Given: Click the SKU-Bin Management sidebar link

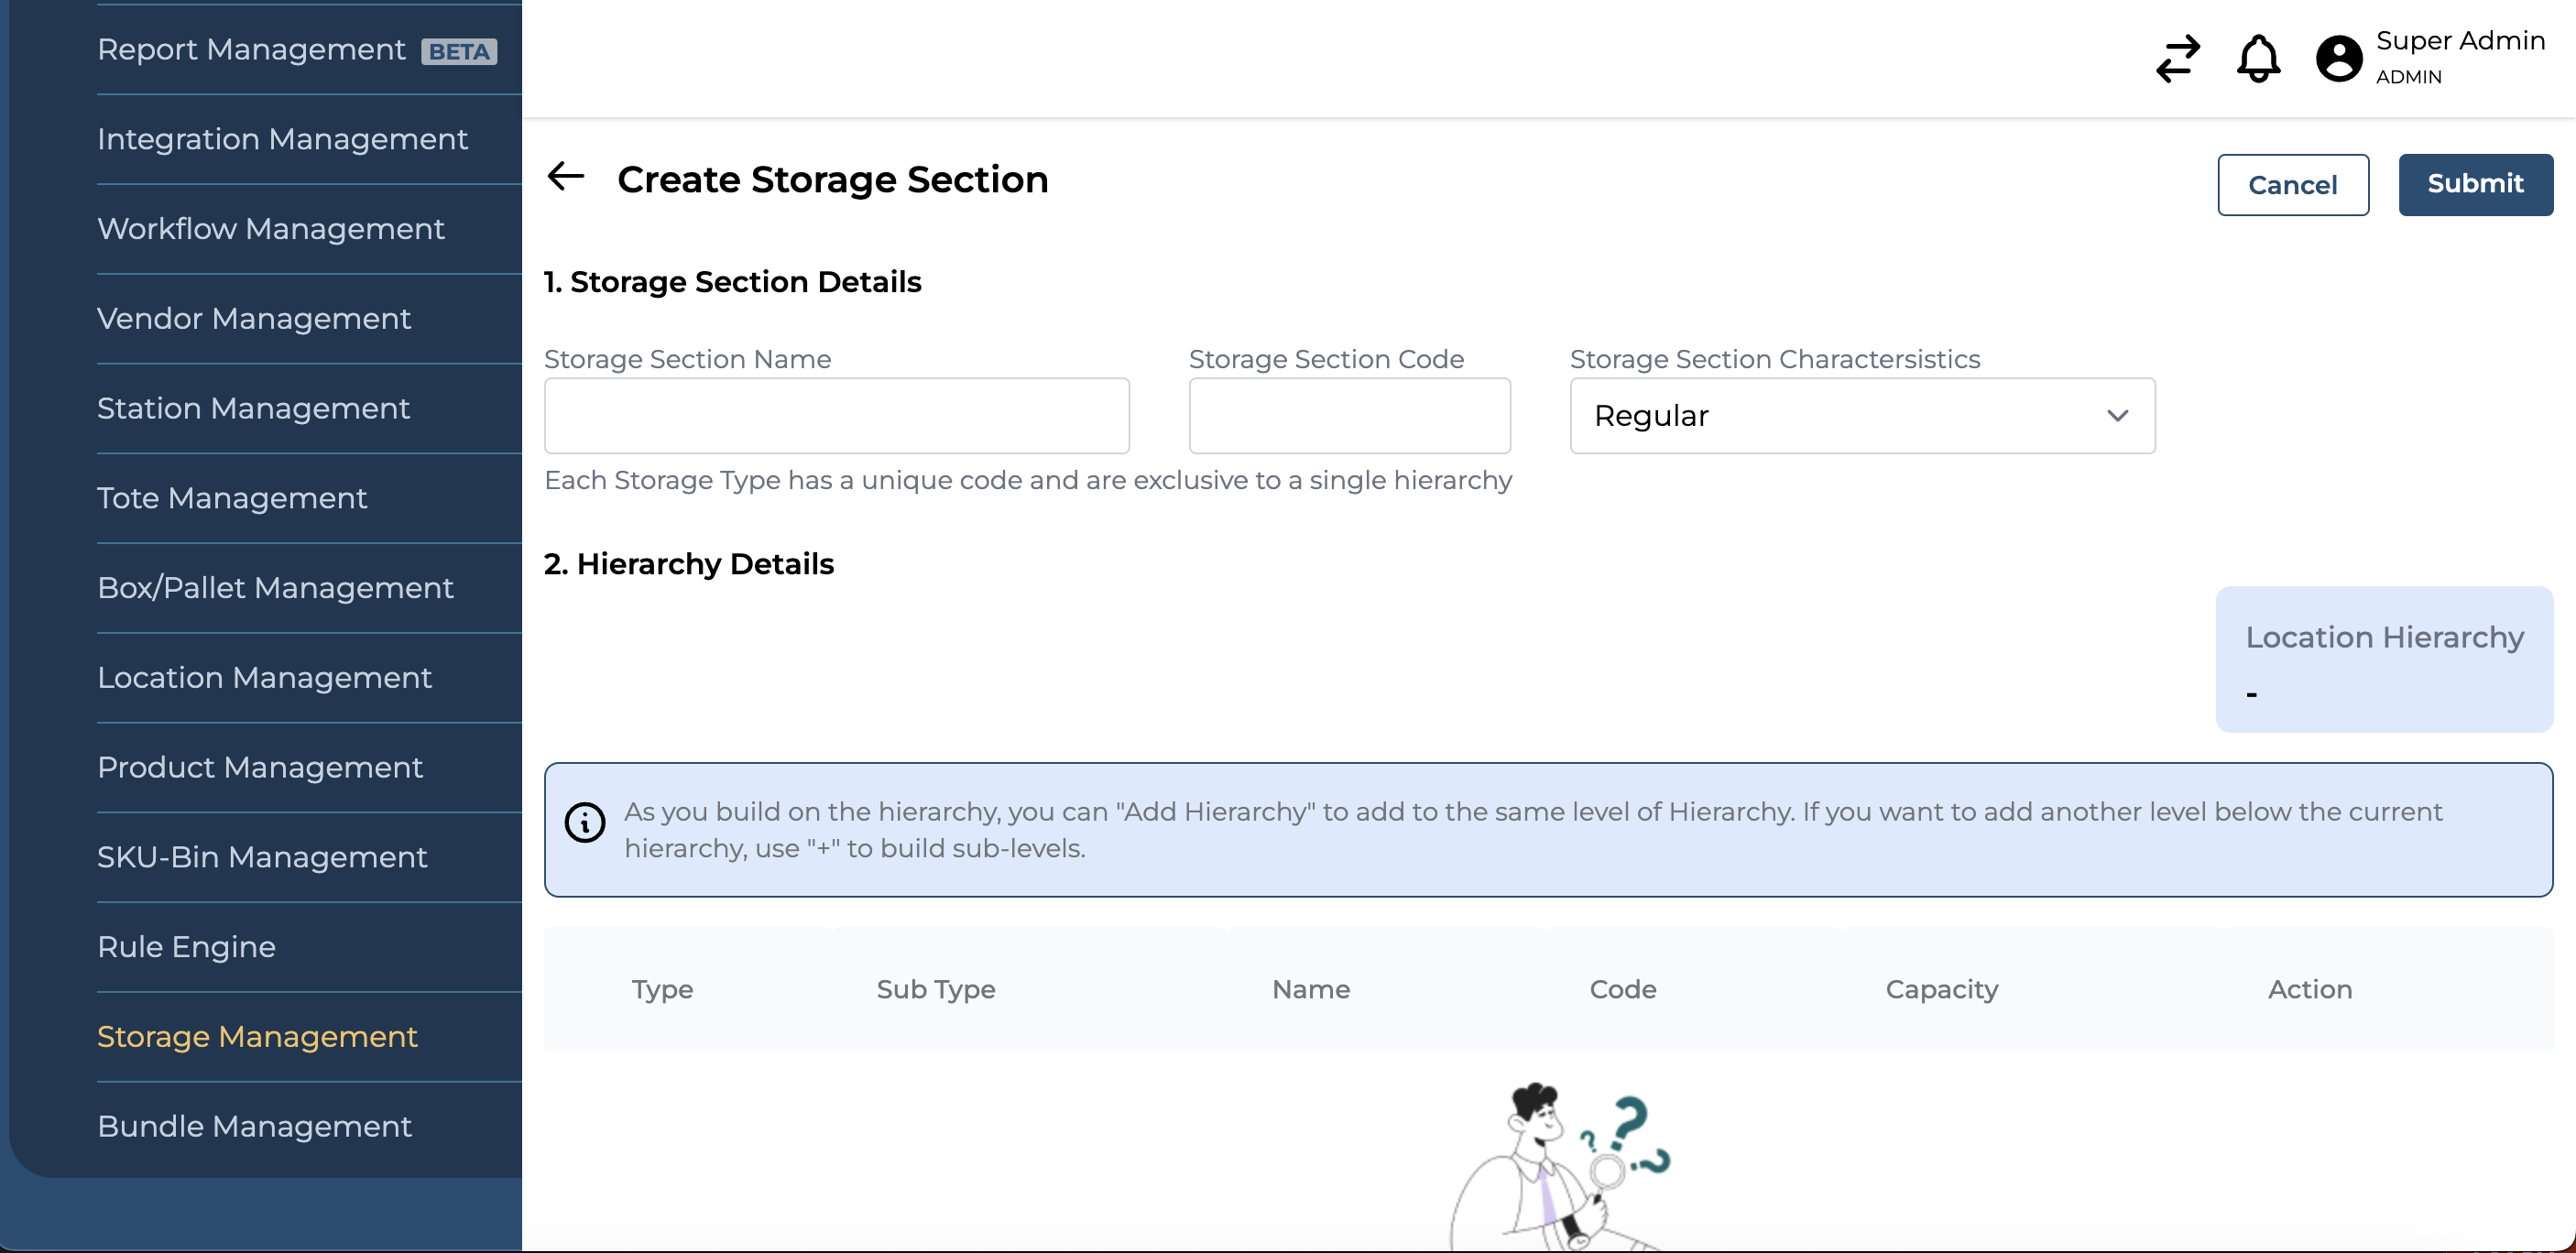Looking at the screenshot, I should [263, 855].
